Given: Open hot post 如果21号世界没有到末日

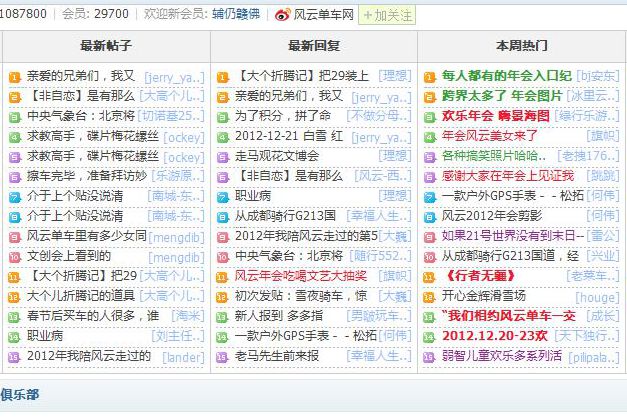Looking at the screenshot, I should point(513,236).
